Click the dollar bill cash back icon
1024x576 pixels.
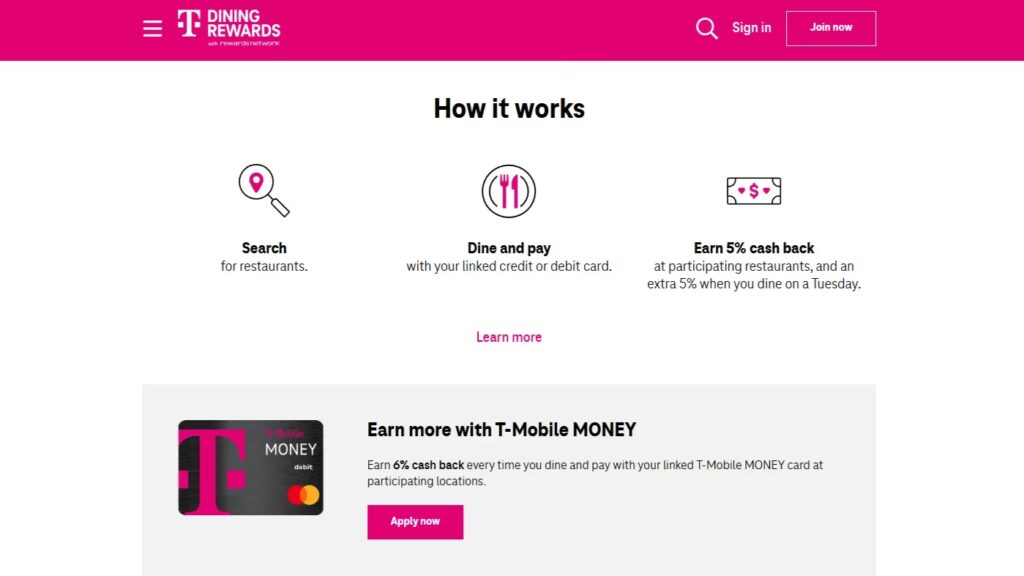coord(753,191)
